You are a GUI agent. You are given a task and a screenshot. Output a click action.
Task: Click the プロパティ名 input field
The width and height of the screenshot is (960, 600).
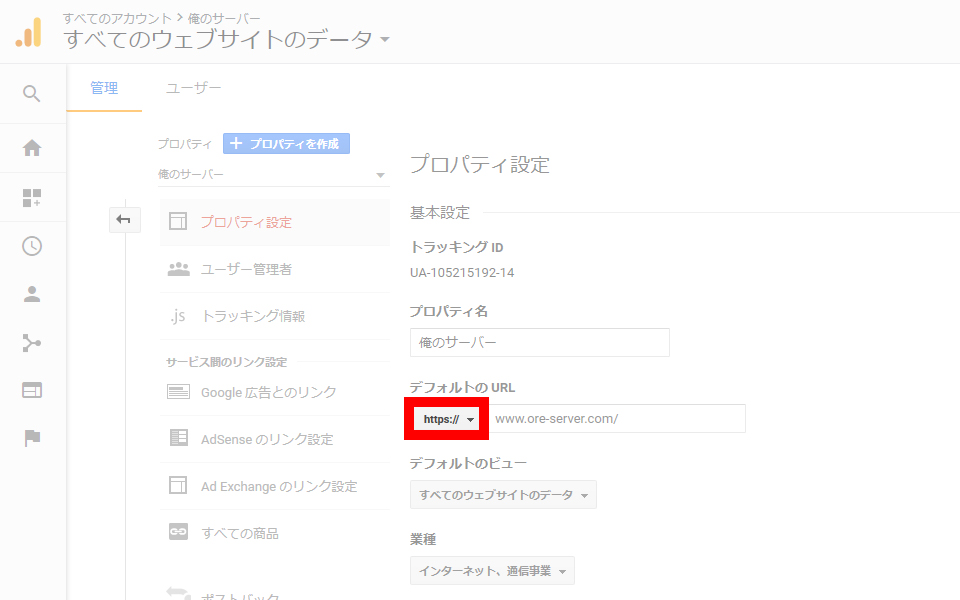[539, 342]
